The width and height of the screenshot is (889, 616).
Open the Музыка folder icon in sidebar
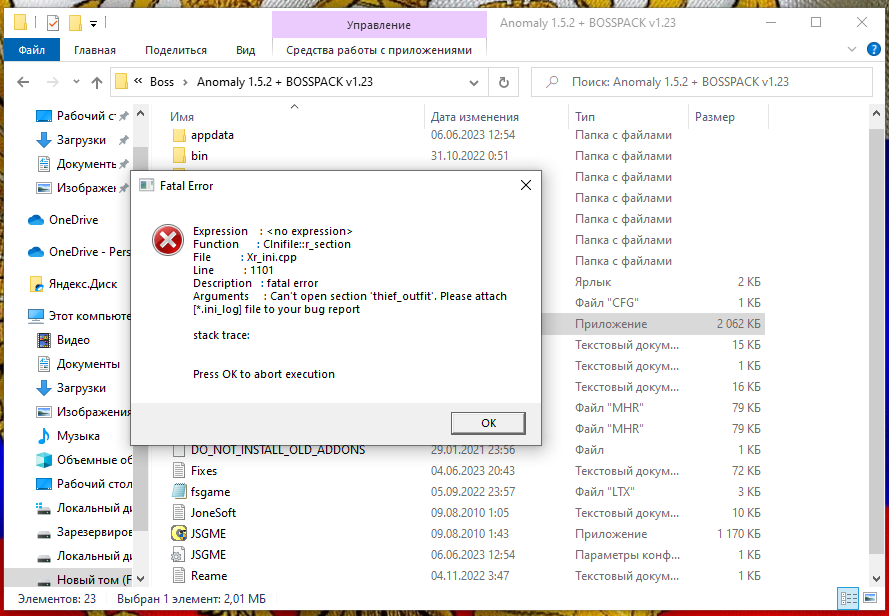pos(44,436)
